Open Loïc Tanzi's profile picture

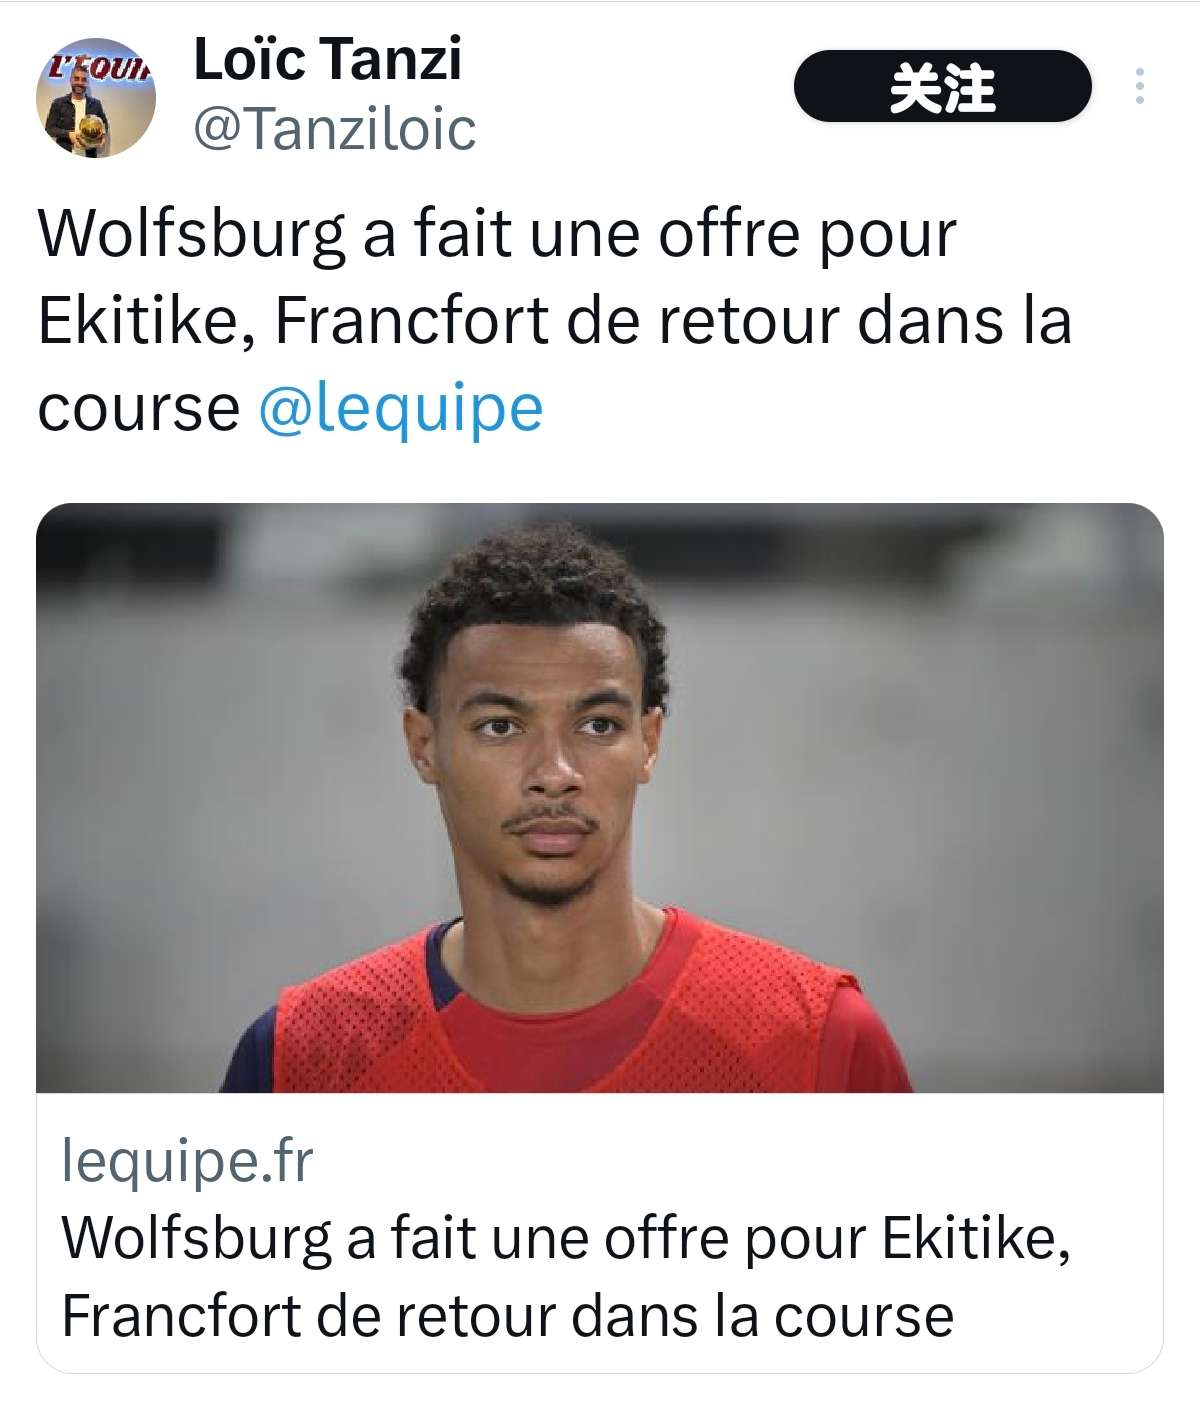click(x=96, y=97)
